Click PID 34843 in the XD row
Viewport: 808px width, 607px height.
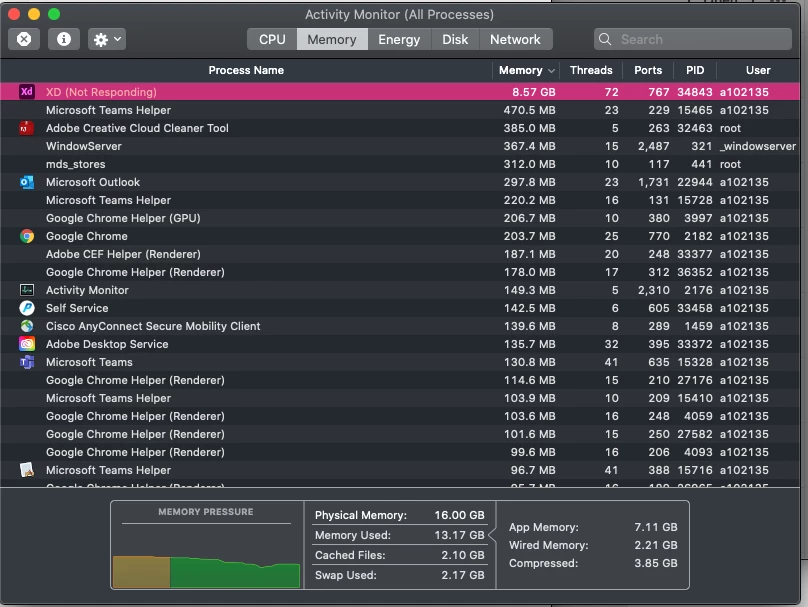click(x=695, y=92)
